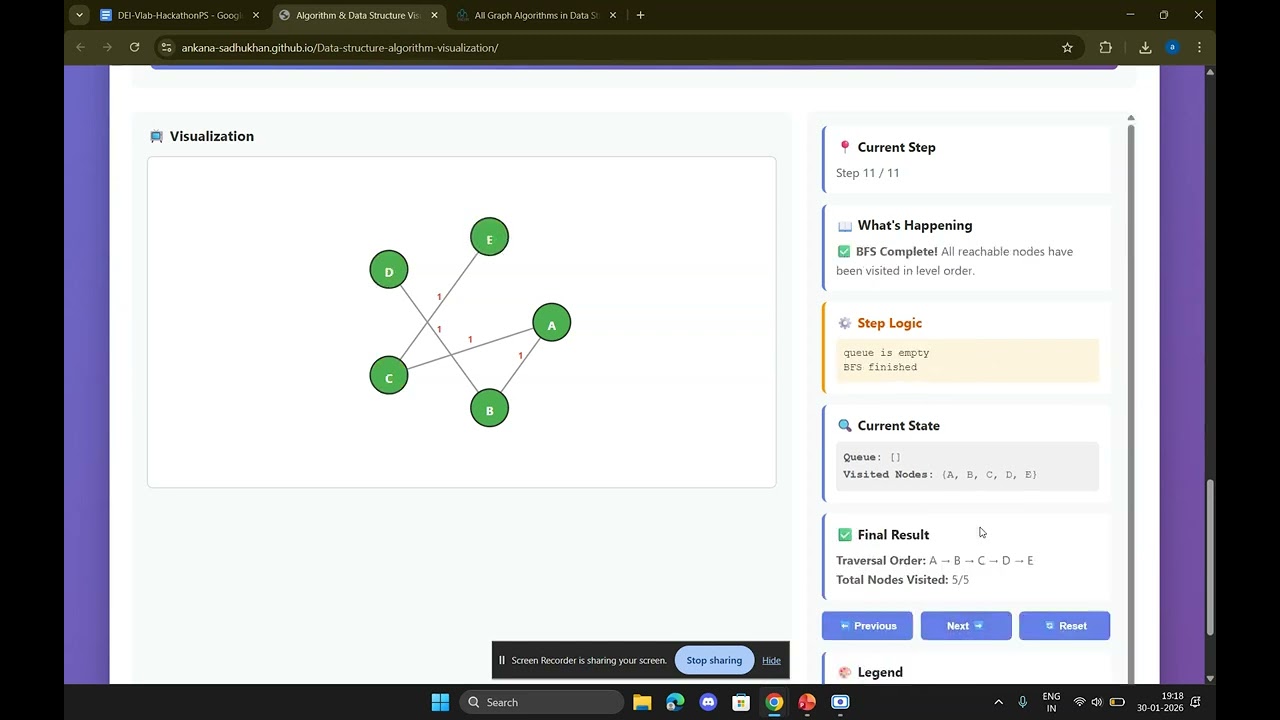Open the tab search dropdown
Screen dimensions: 1280x720
(79, 15)
